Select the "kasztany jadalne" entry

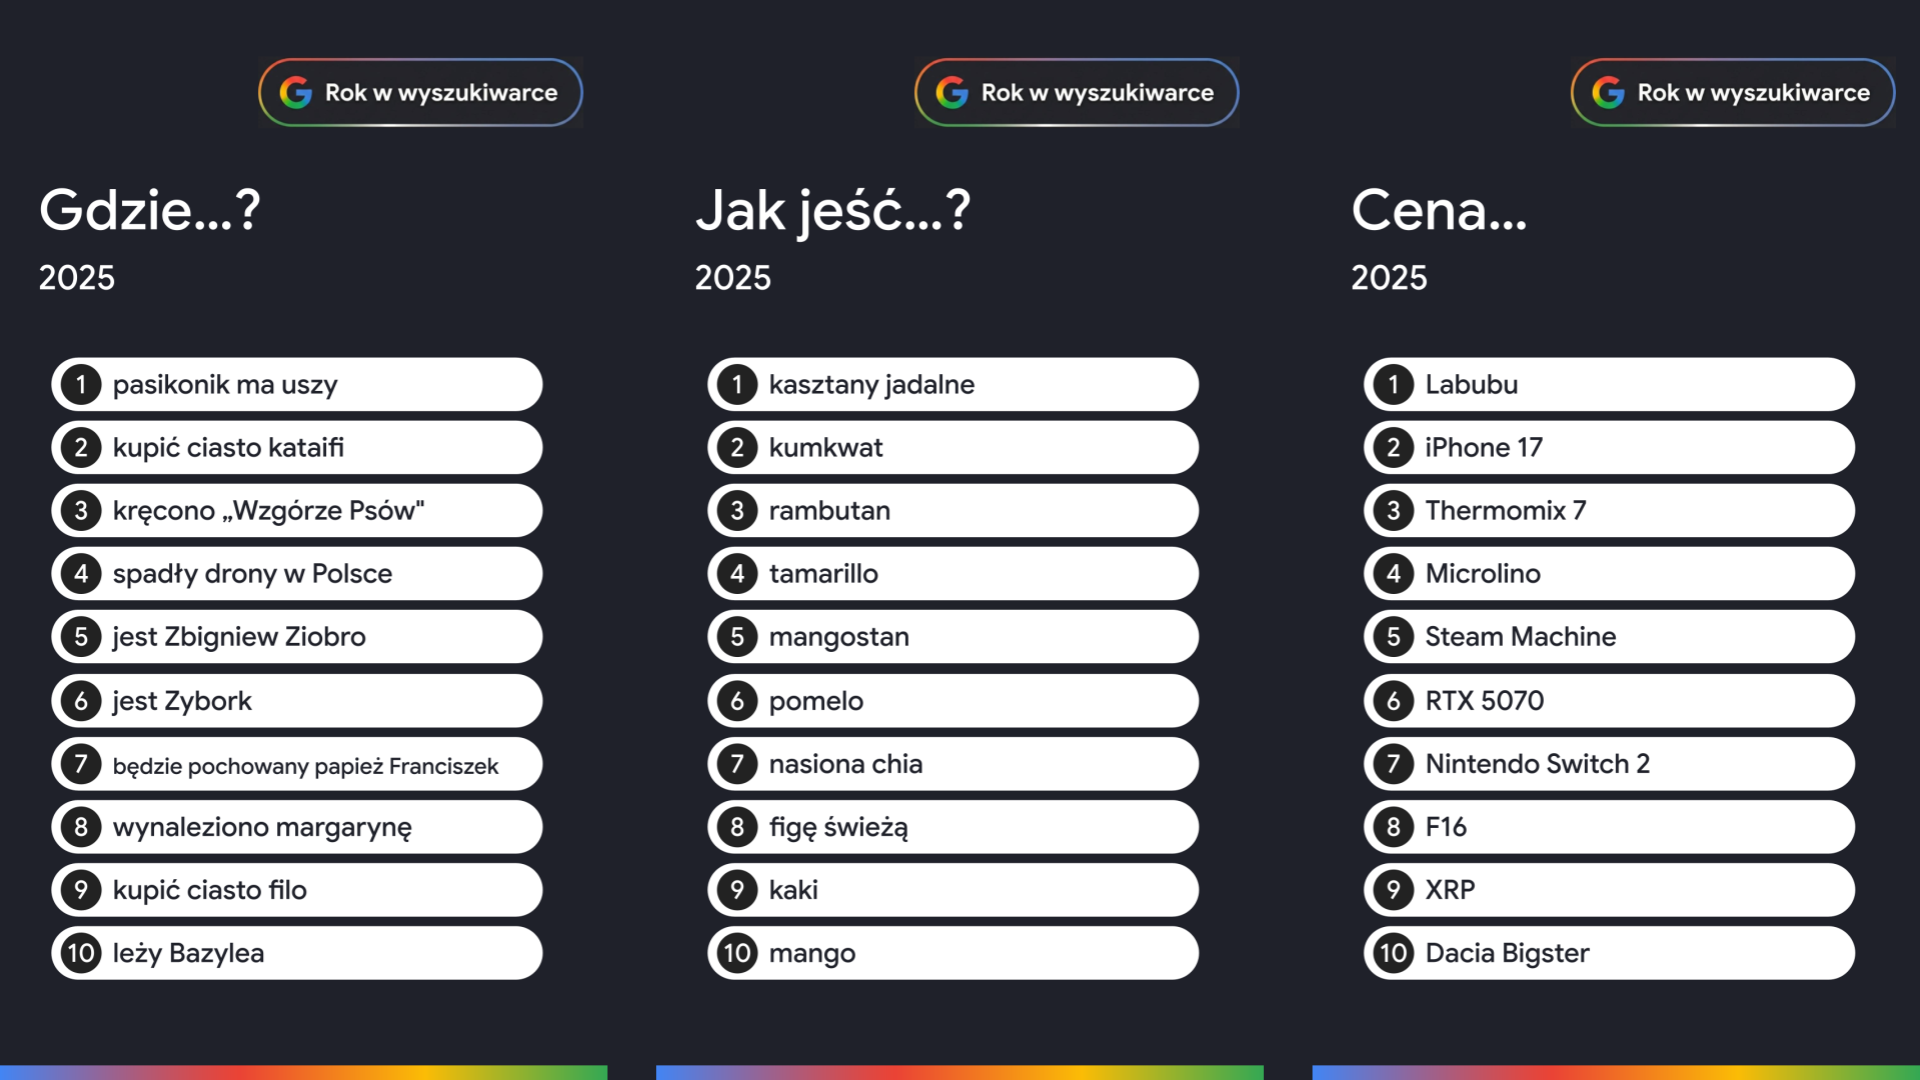click(953, 385)
